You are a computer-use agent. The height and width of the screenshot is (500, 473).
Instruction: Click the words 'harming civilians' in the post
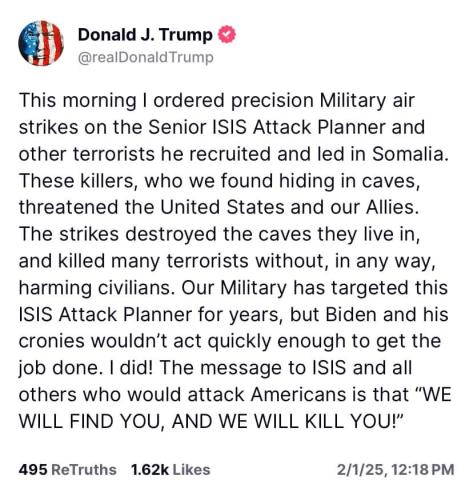[97, 288]
